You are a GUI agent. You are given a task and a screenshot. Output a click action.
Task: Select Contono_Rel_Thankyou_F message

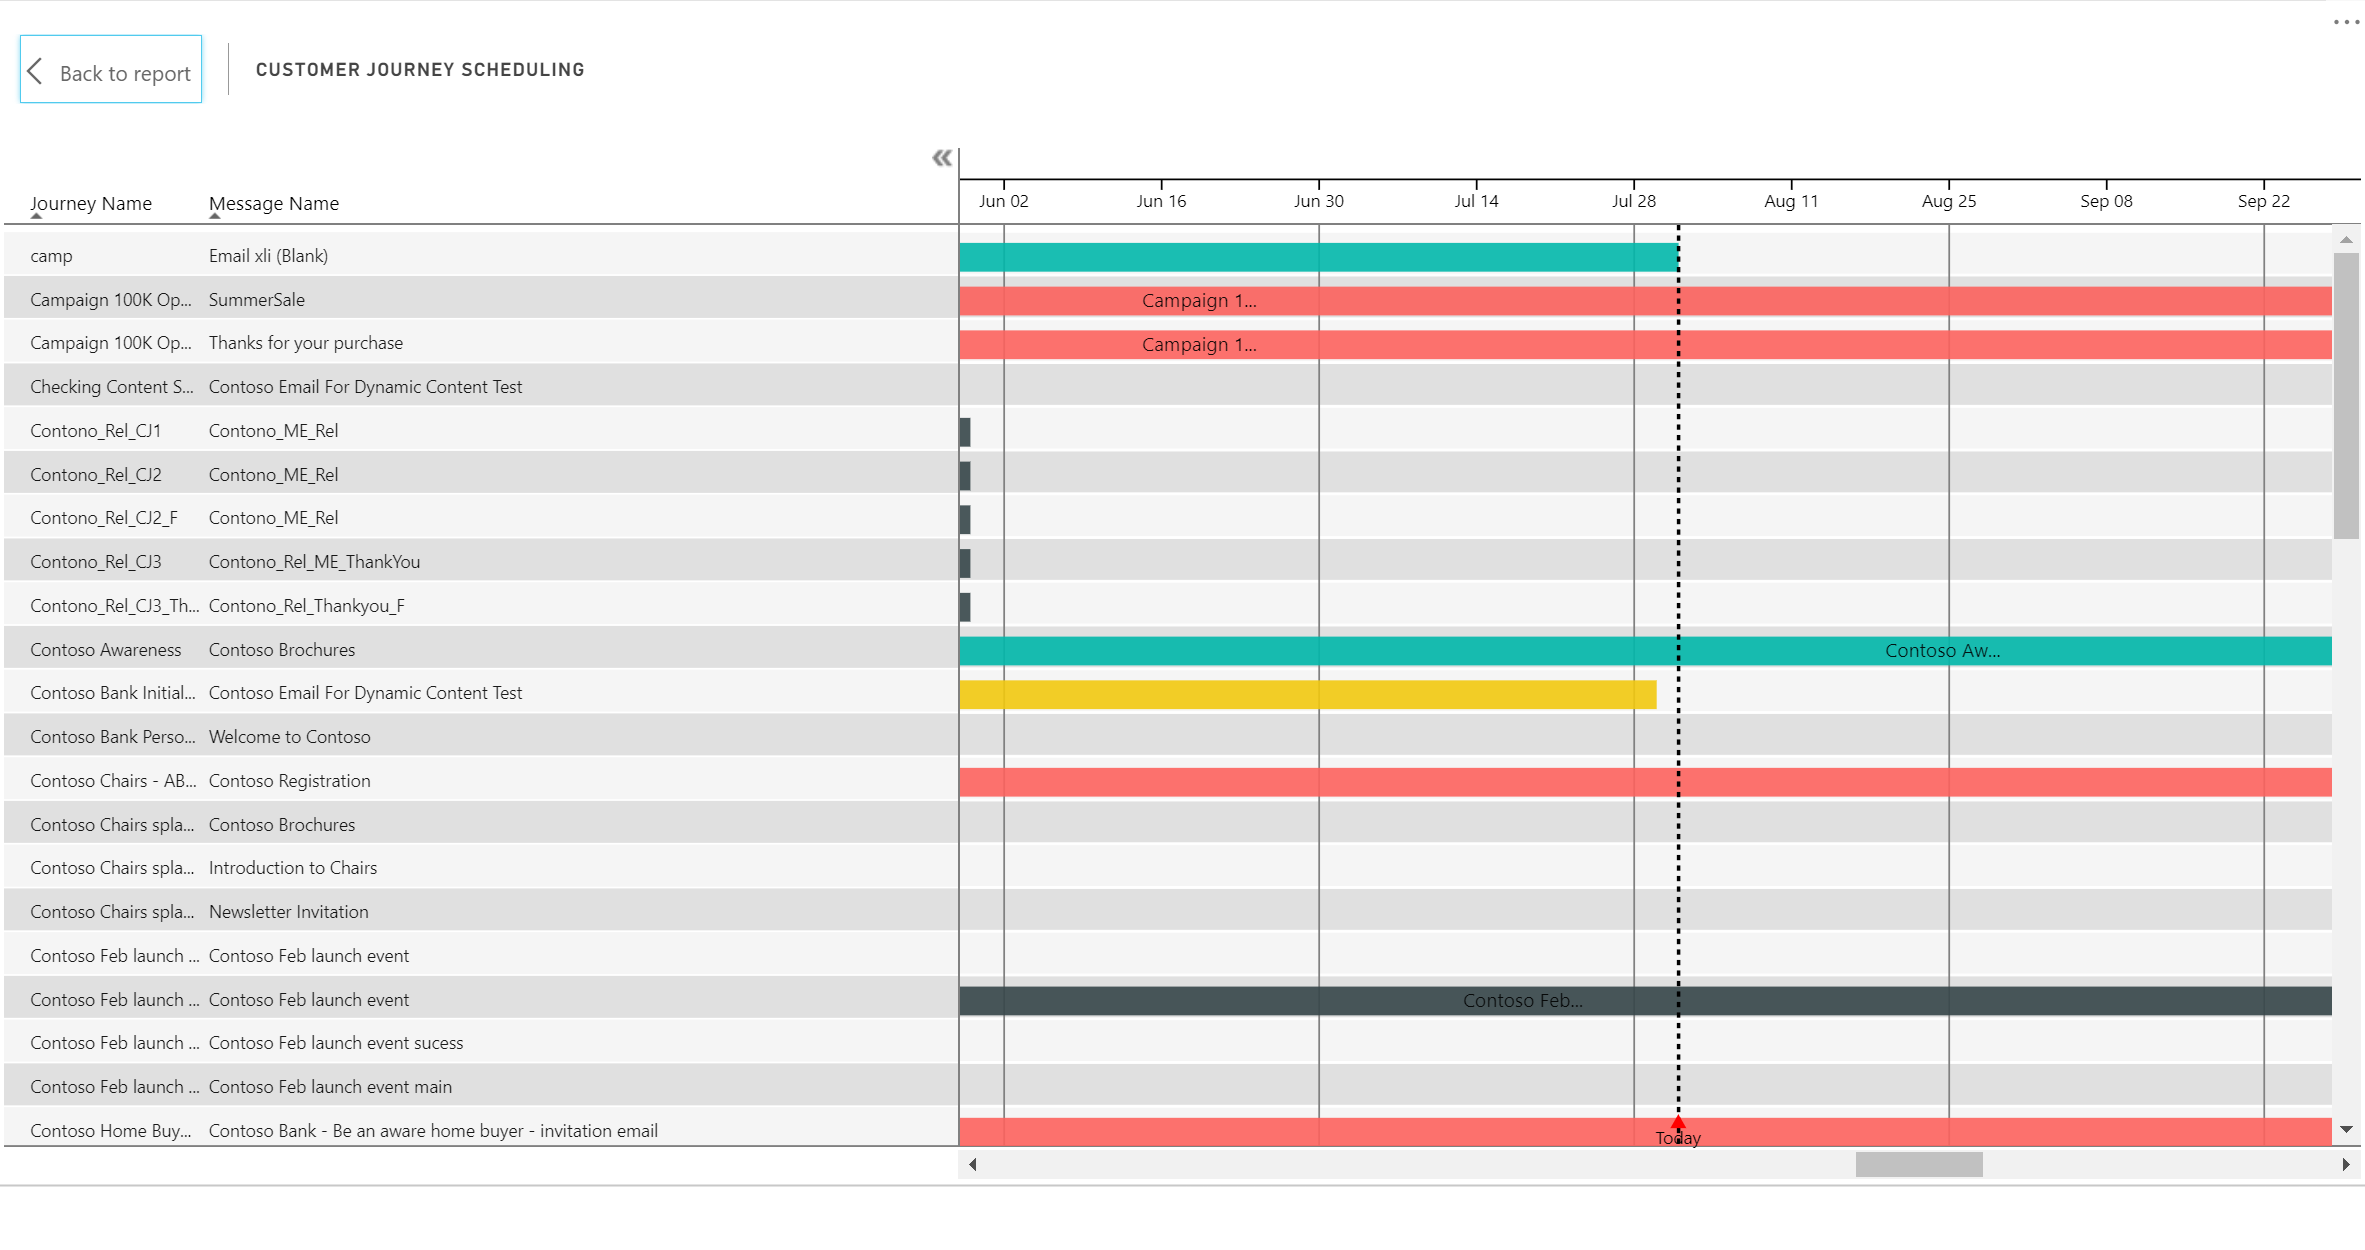[x=307, y=606]
